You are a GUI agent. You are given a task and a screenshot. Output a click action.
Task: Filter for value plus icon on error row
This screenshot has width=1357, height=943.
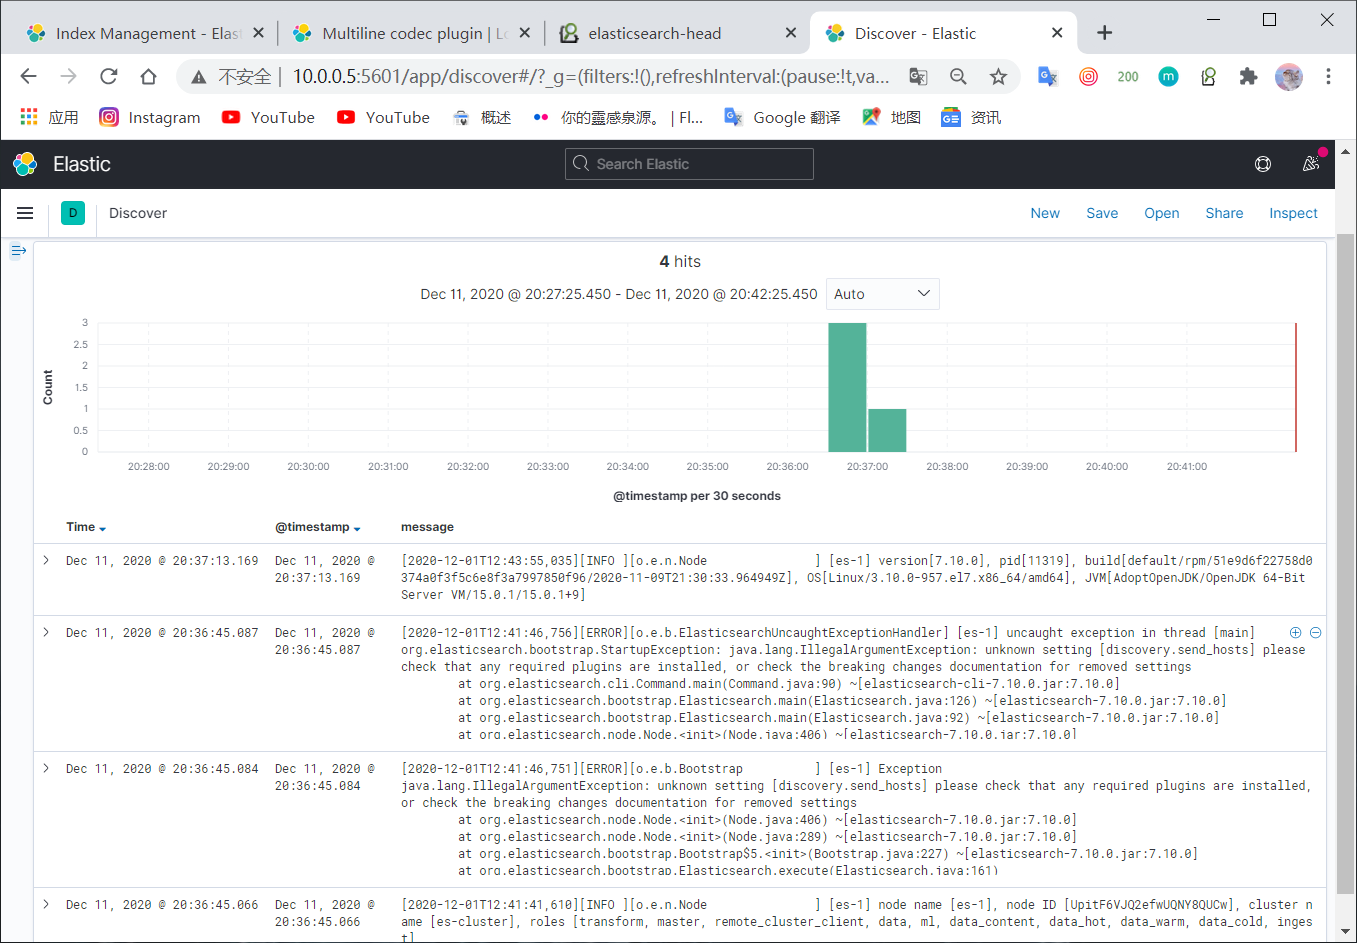click(x=1295, y=633)
